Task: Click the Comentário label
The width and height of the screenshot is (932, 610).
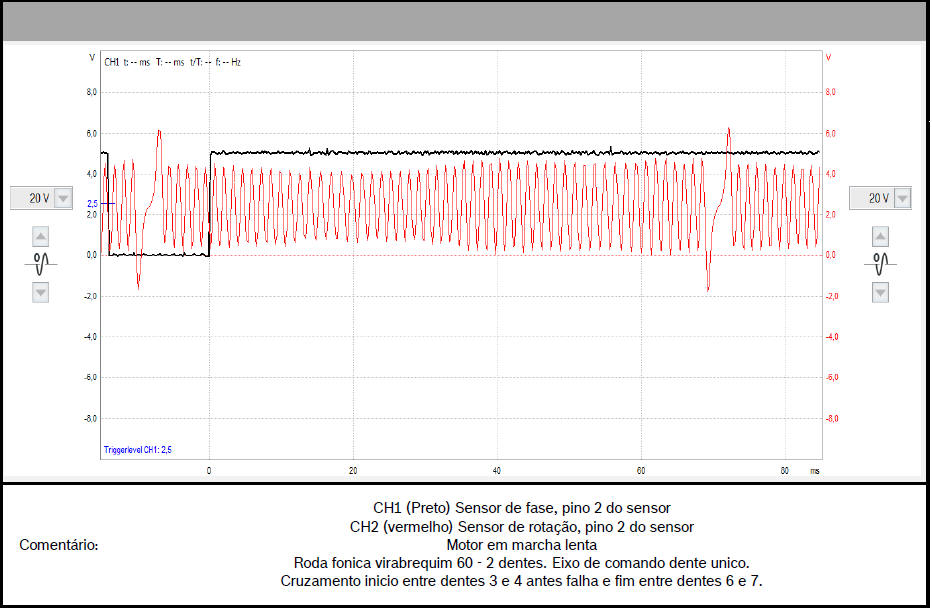Action: point(59,545)
